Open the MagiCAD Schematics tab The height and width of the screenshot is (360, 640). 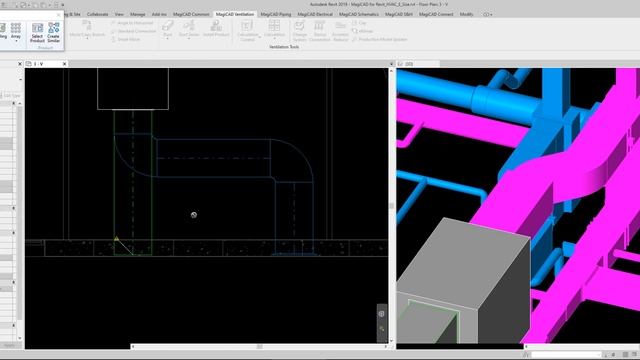pos(359,14)
